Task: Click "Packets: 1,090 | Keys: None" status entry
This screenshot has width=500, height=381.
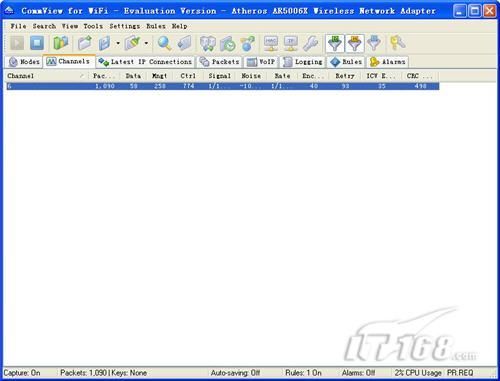Action: [x=104, y=373]
